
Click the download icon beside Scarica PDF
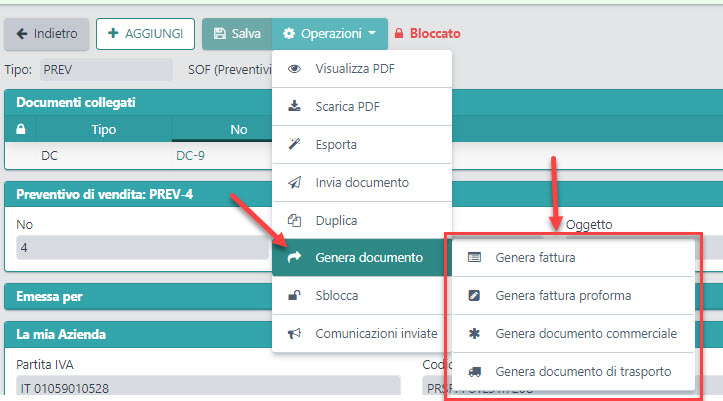(x=294, y=106)
